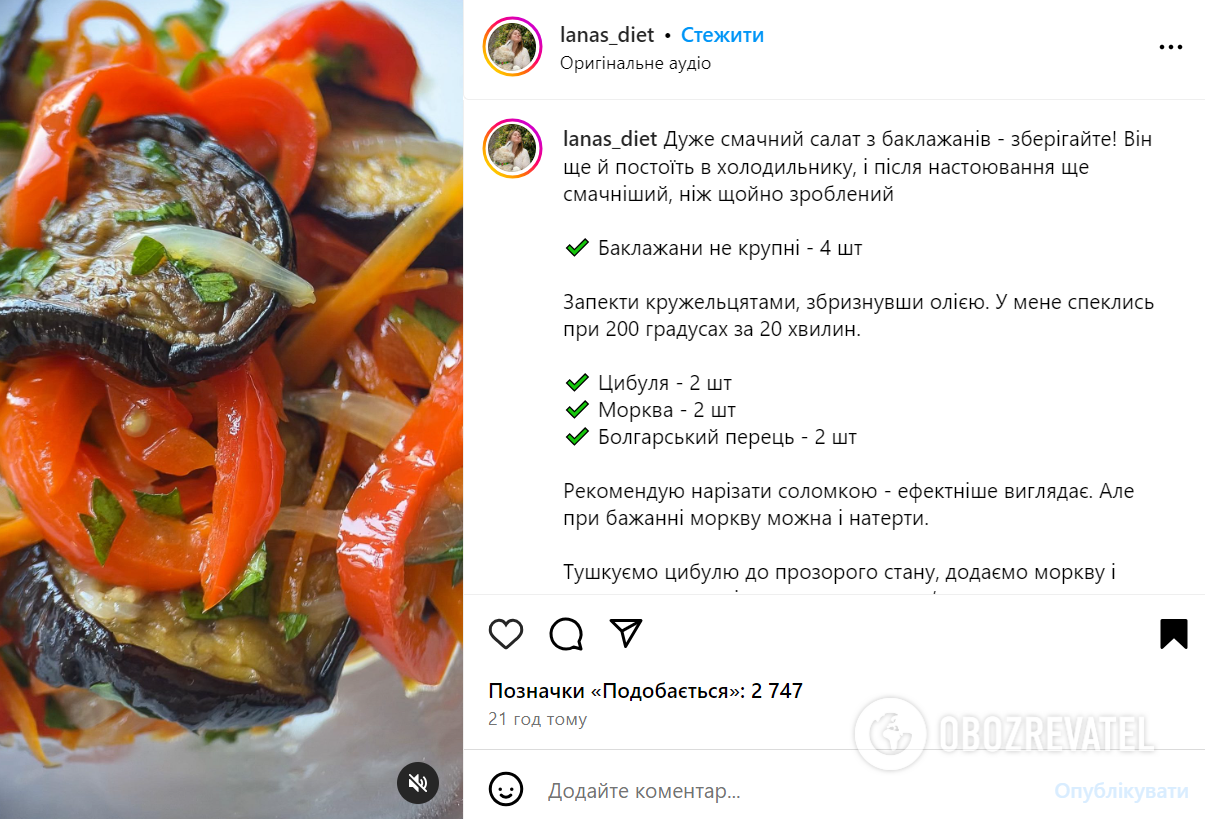Open the three-dot more options menu
Image resolution: width=1205 pixels, height=819 pixels.
[x=1171, y=47]
